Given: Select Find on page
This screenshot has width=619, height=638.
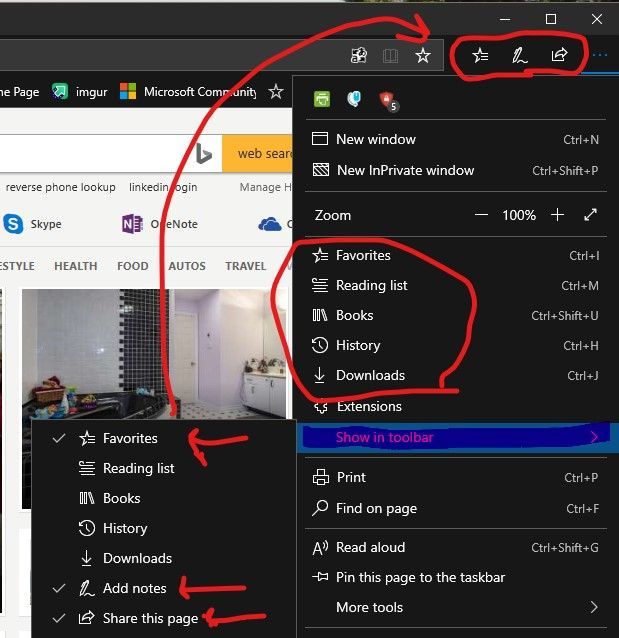Looking at the screenshot, I should [x=456, y=509].
